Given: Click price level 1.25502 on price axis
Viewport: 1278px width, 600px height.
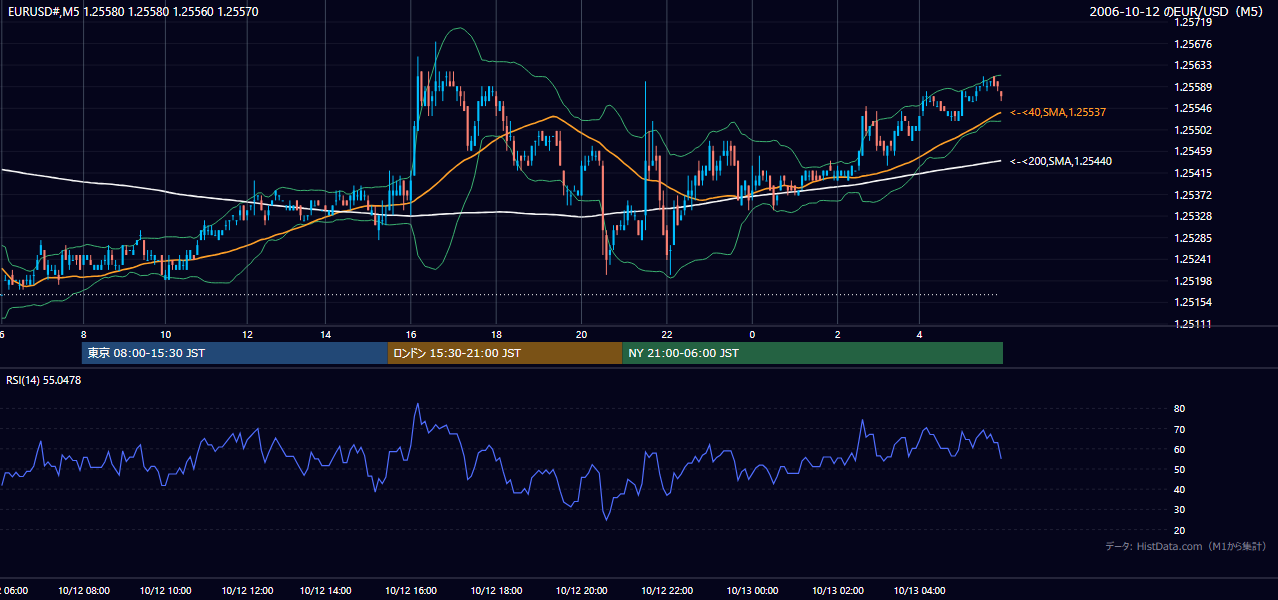Looking at the screenshot, I should [x=1193, y=130].
